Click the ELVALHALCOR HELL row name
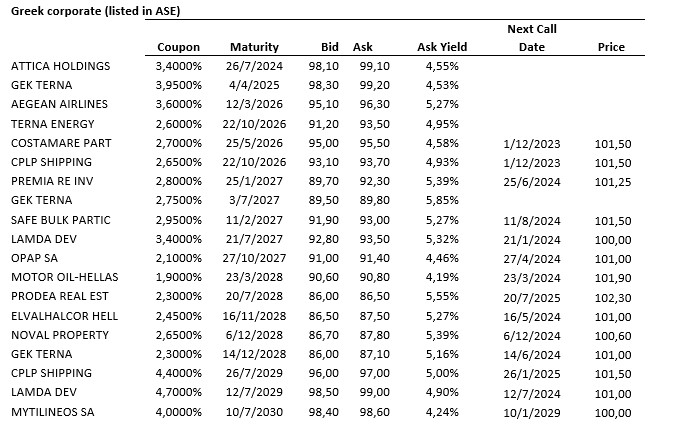 pyautogui.click(x=62, y=315)
